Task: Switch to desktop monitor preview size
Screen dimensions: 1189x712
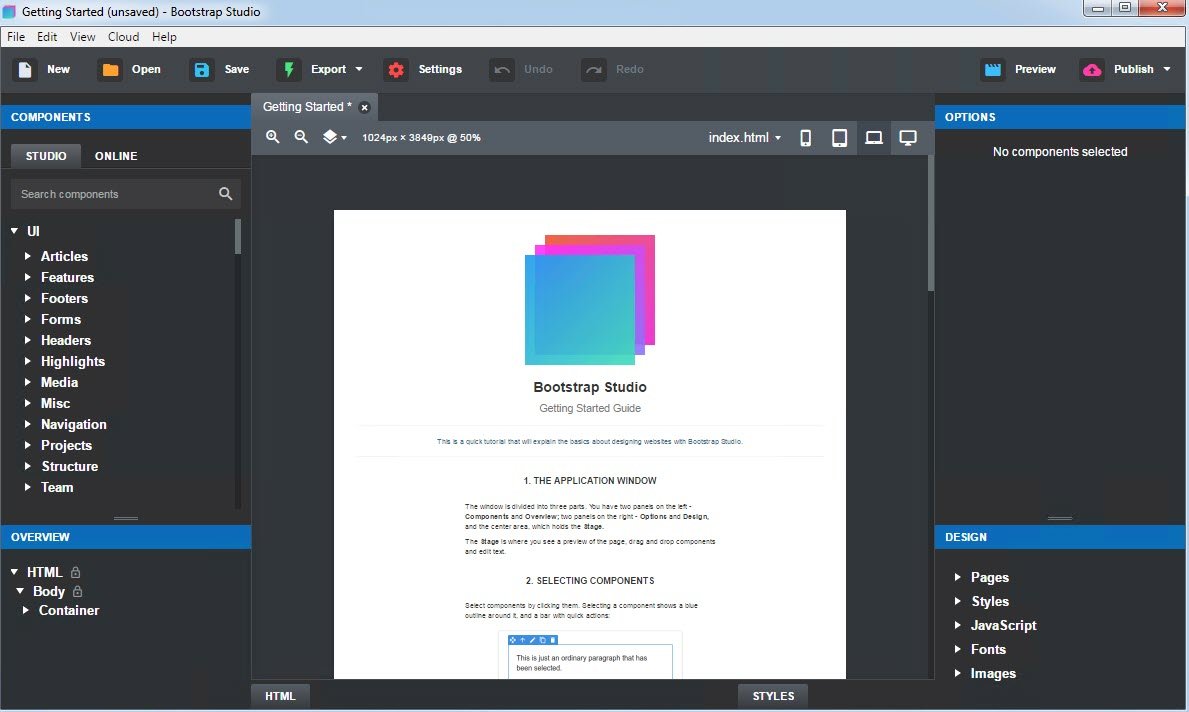Action: pos(908,138)
